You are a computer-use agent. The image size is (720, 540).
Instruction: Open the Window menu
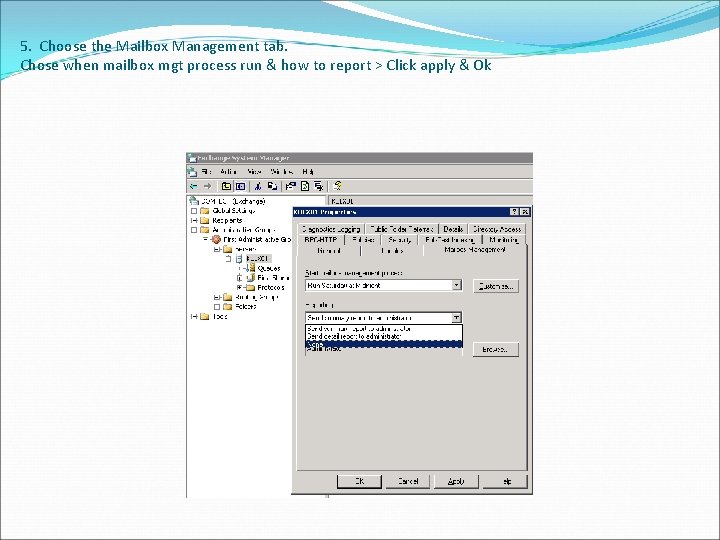click(x=282, y=172)
